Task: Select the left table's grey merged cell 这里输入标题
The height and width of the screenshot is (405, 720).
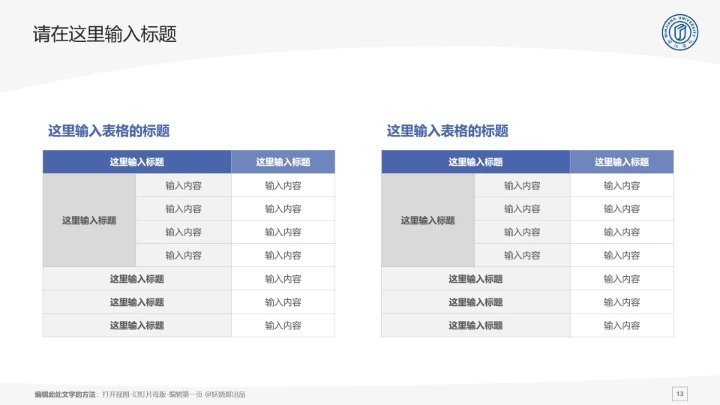Action: coord(89,220)
